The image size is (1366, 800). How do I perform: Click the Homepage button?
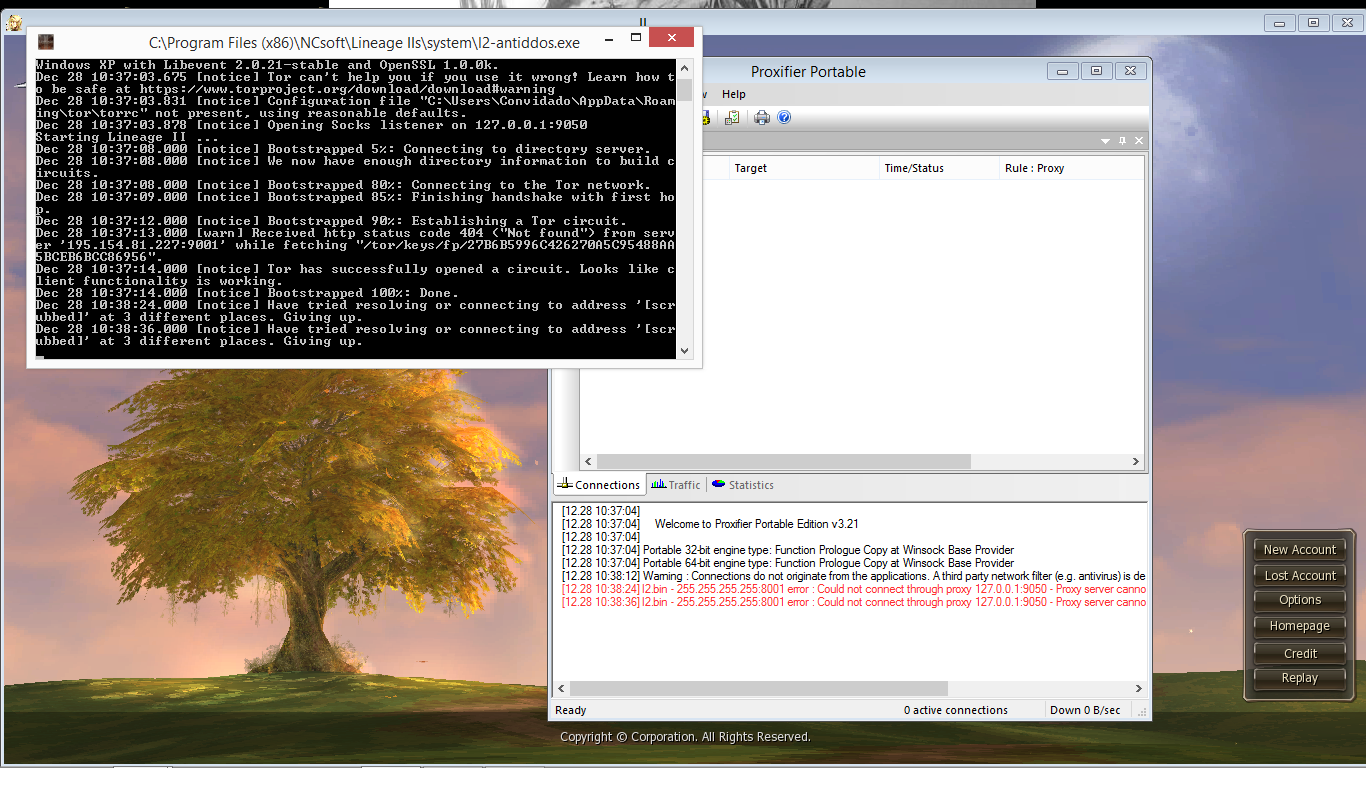coord(1299,626)
